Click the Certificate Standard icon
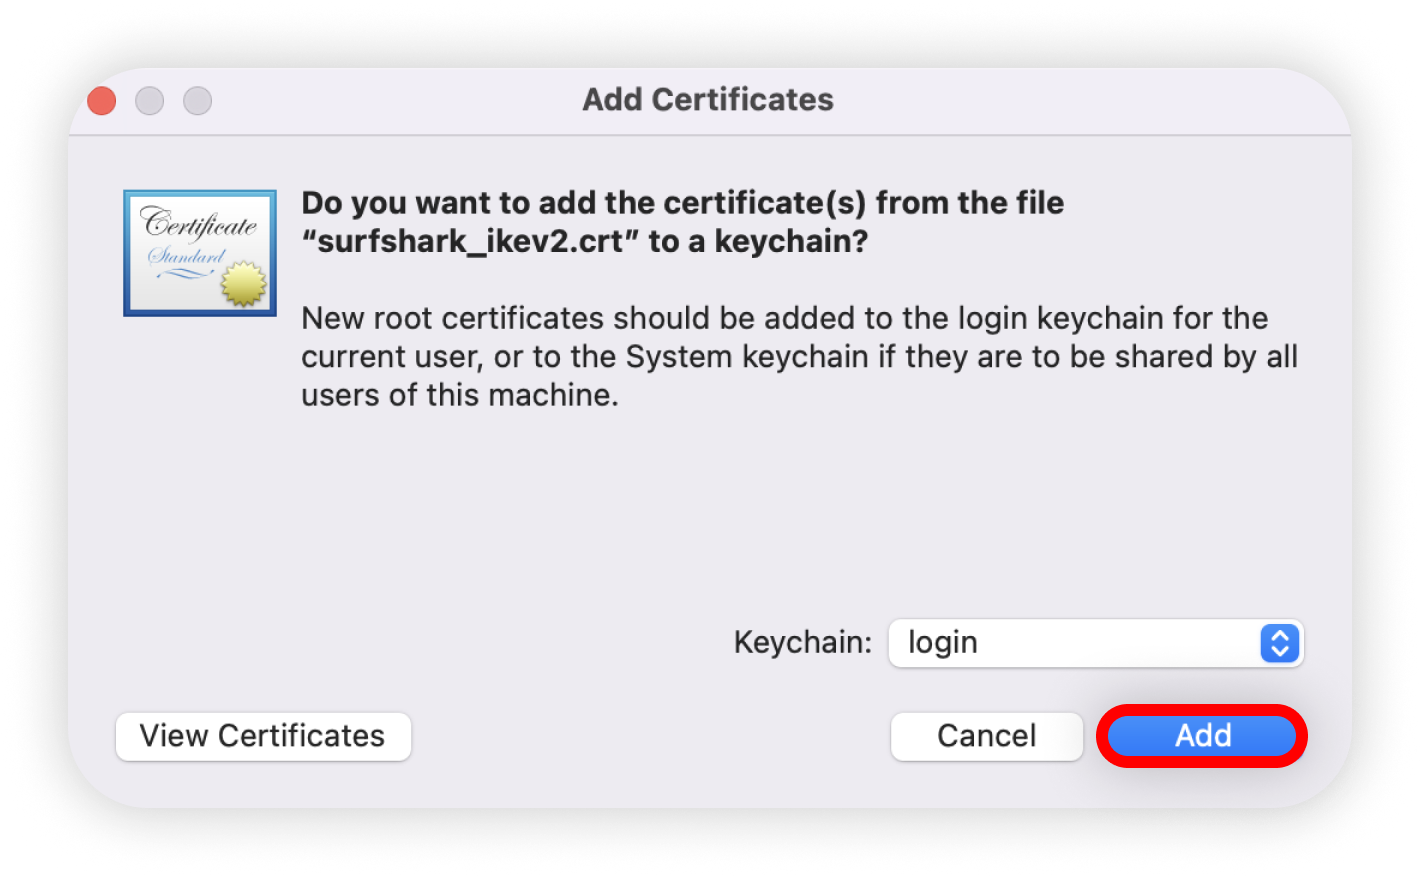The image size is (1420, 876). (200, 253)
